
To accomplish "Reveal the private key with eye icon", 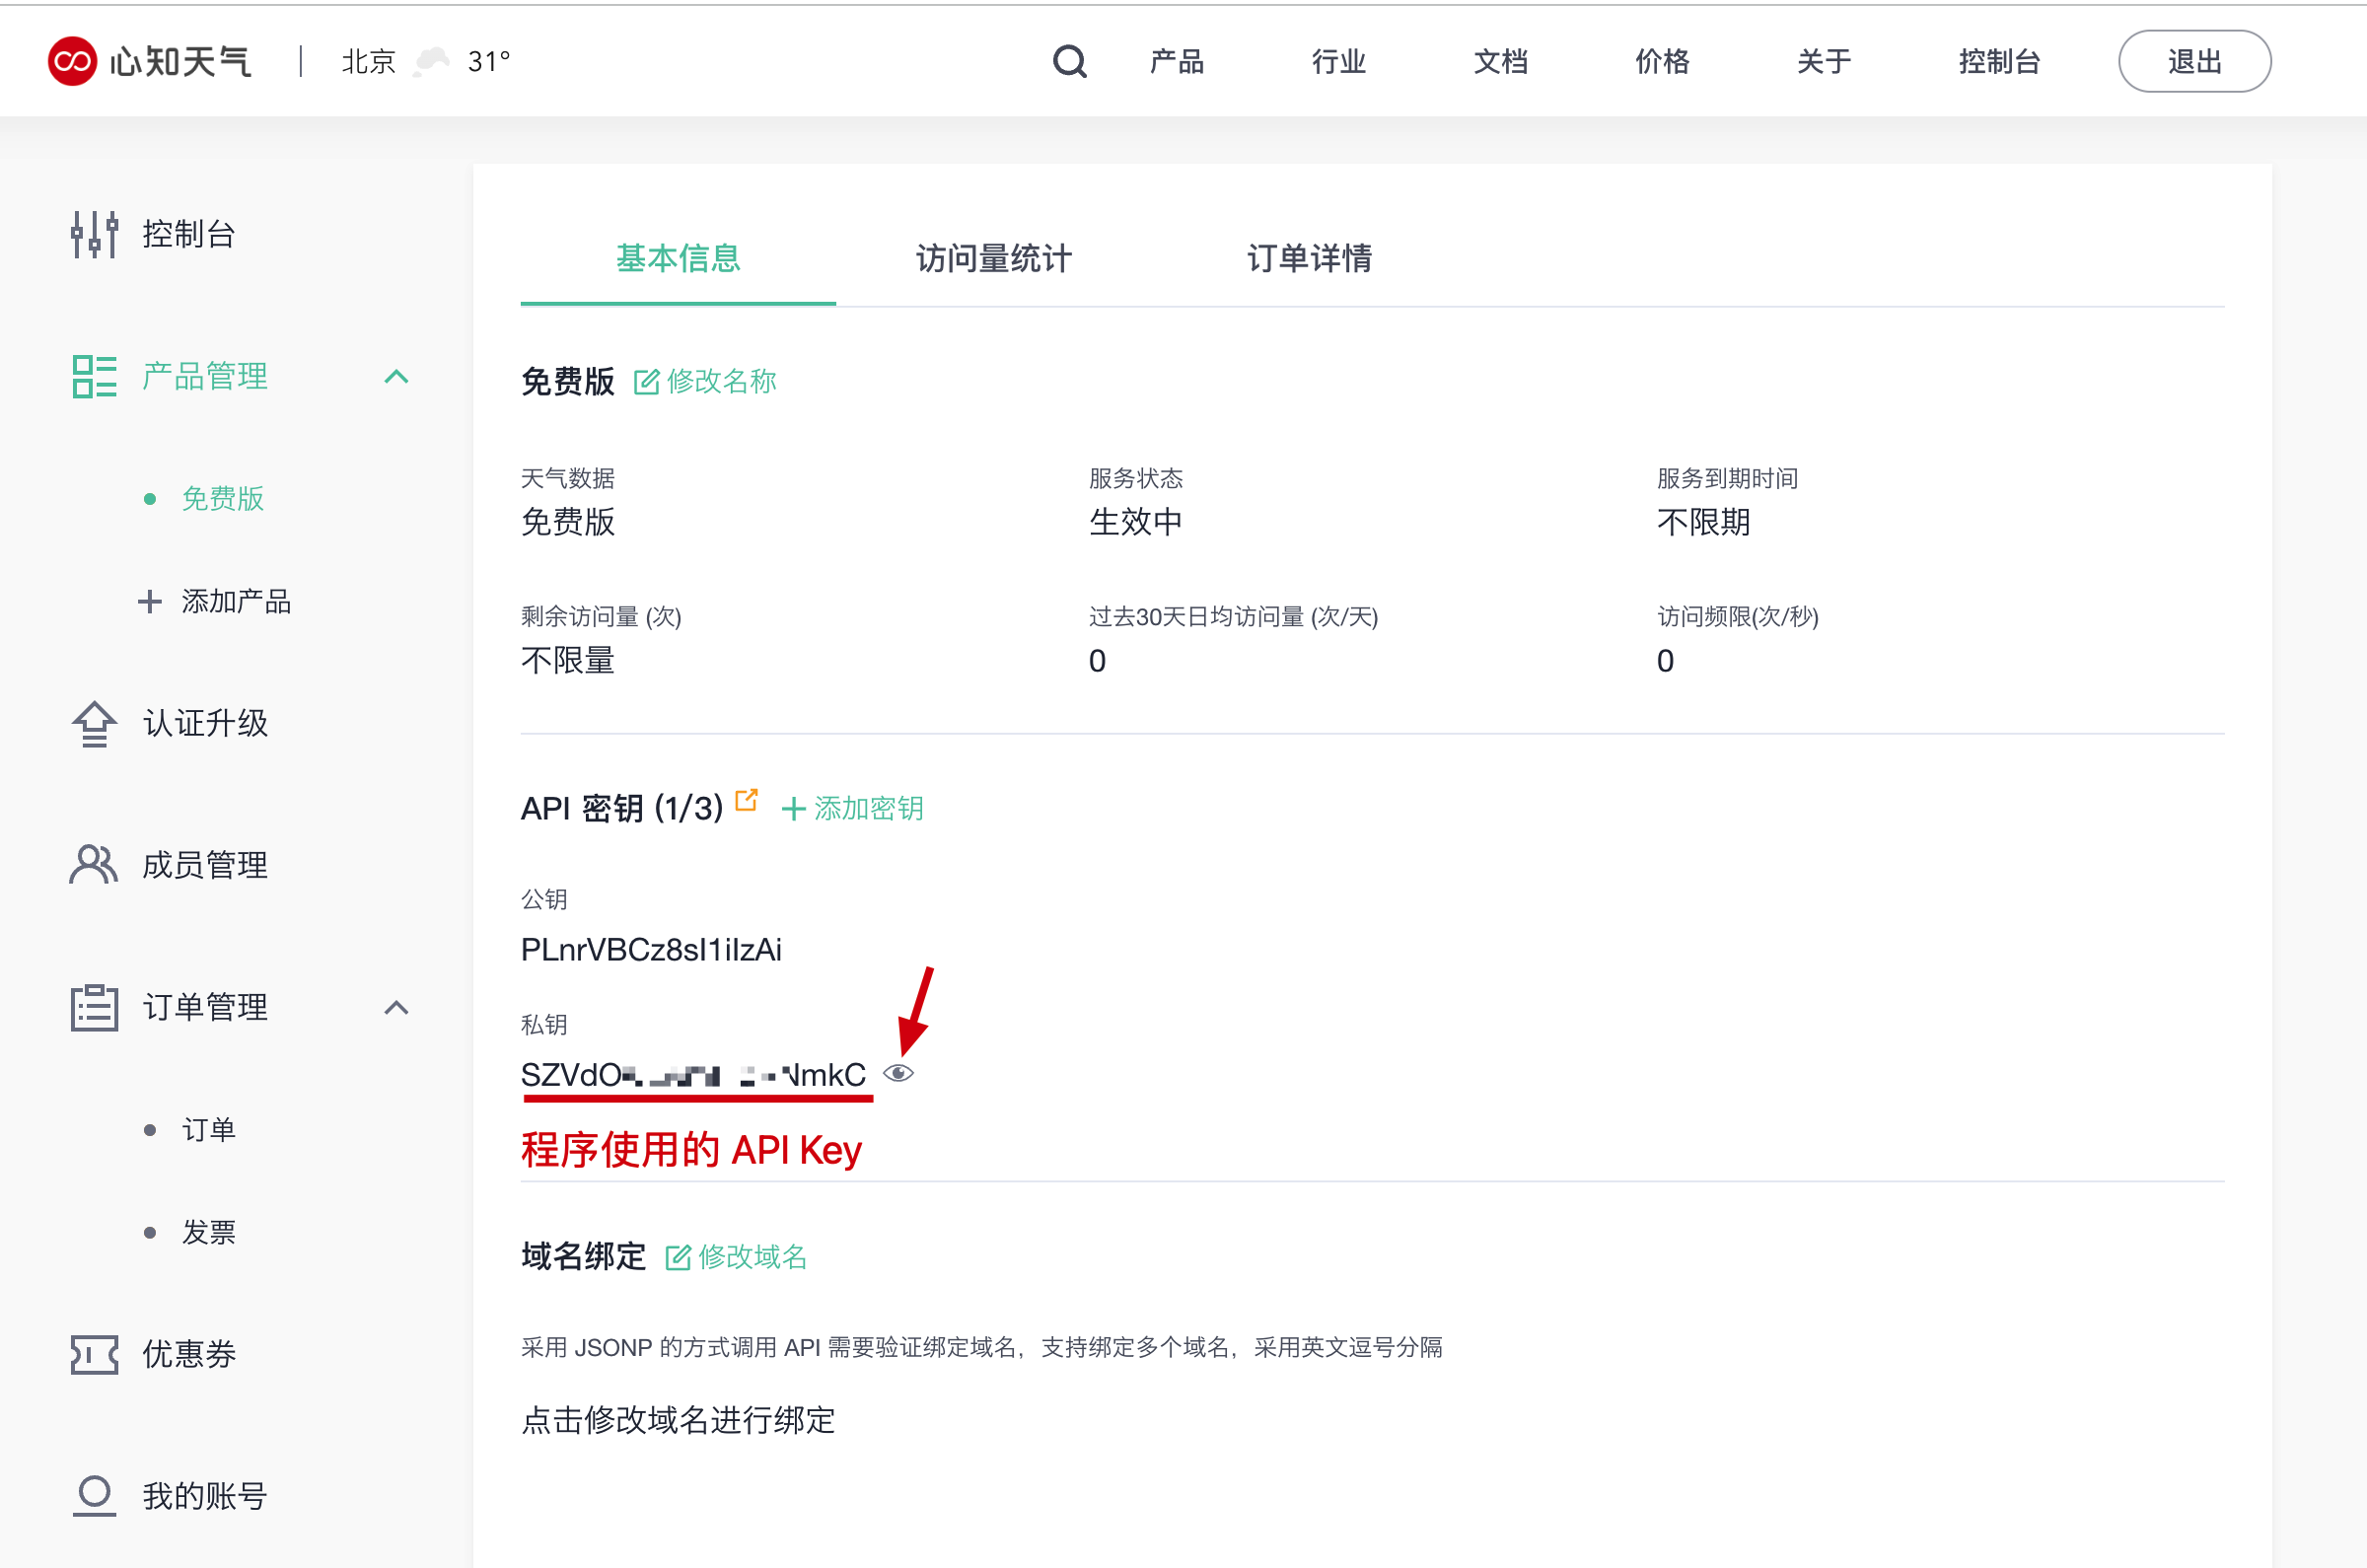I will (898, 1073).
